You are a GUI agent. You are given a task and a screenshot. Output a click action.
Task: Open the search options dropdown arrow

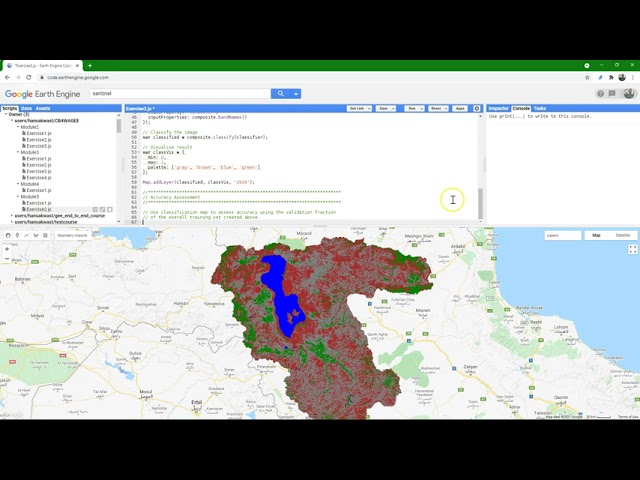point(296,93)
